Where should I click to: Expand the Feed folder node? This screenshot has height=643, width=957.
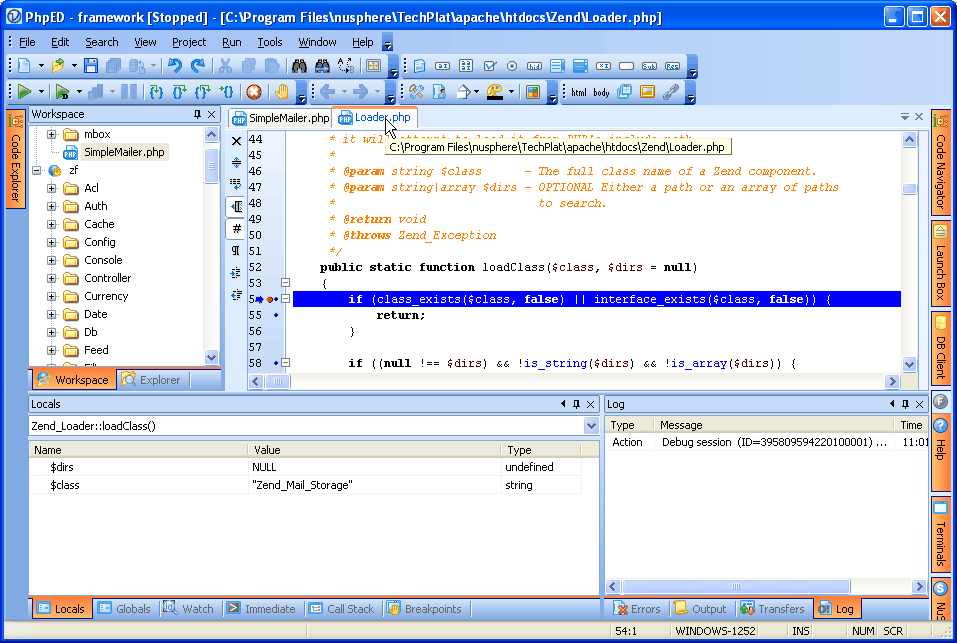(x=52, y=350)
